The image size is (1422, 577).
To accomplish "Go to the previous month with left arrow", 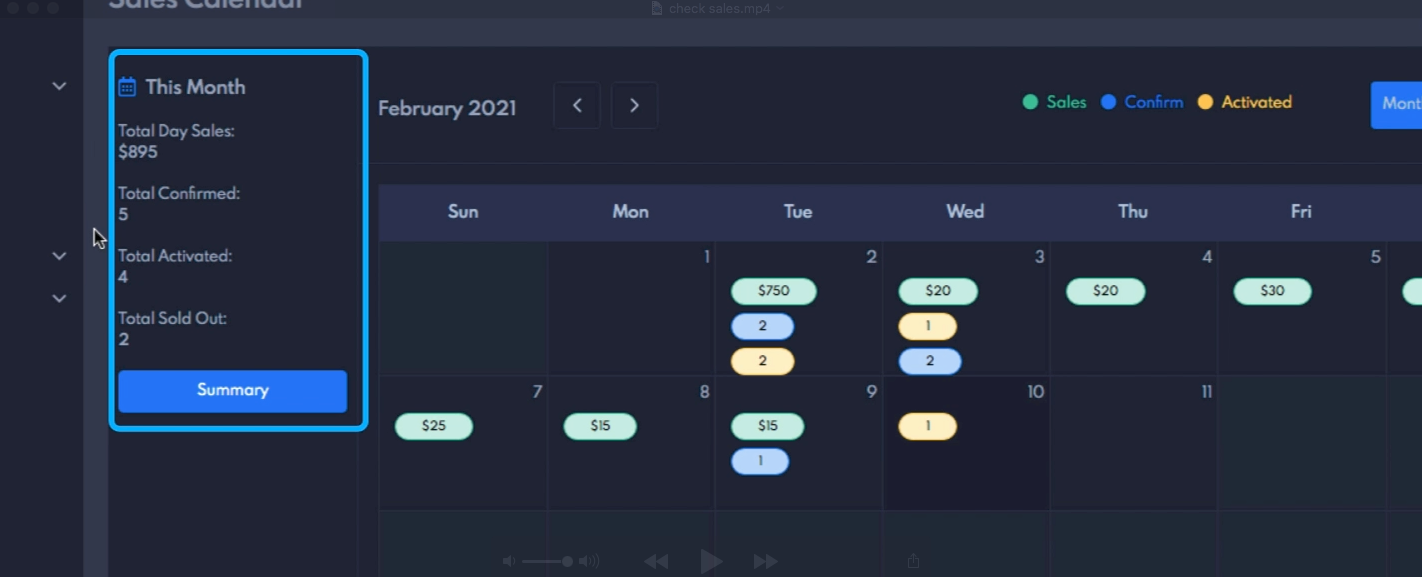I will [x=577, y=105].
